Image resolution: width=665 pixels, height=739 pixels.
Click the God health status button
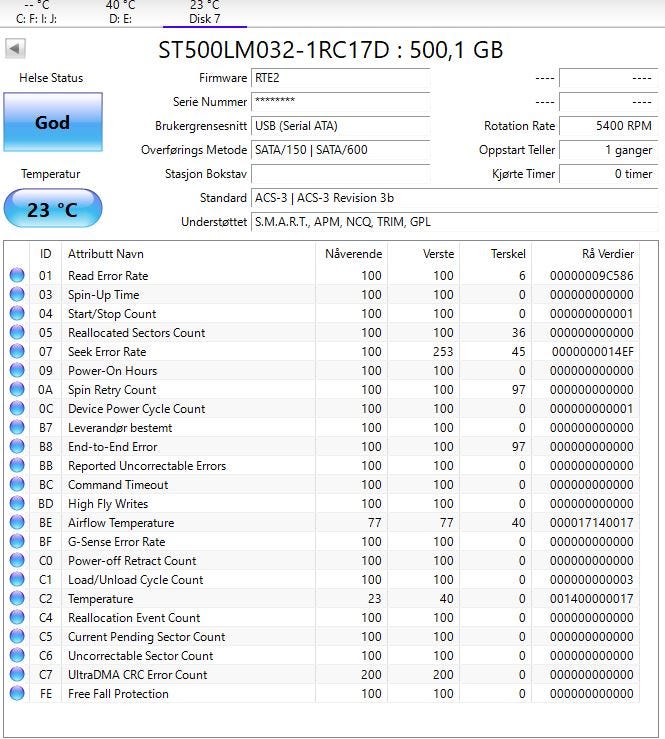click(53, 122)
